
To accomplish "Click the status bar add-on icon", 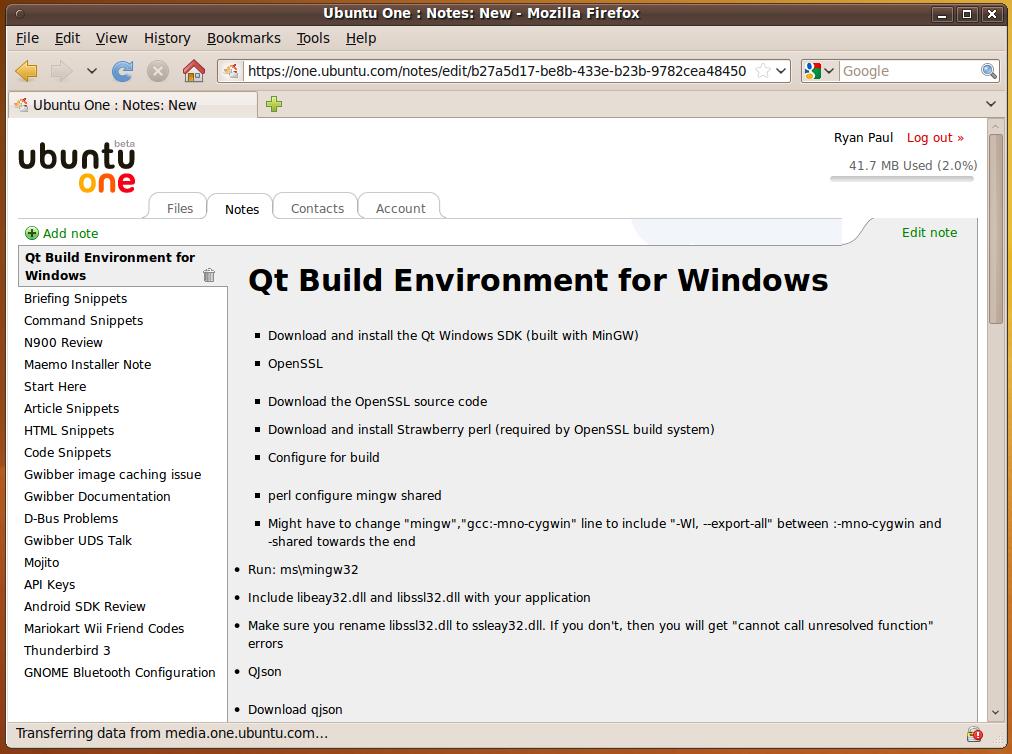I will tap(975, 734).
